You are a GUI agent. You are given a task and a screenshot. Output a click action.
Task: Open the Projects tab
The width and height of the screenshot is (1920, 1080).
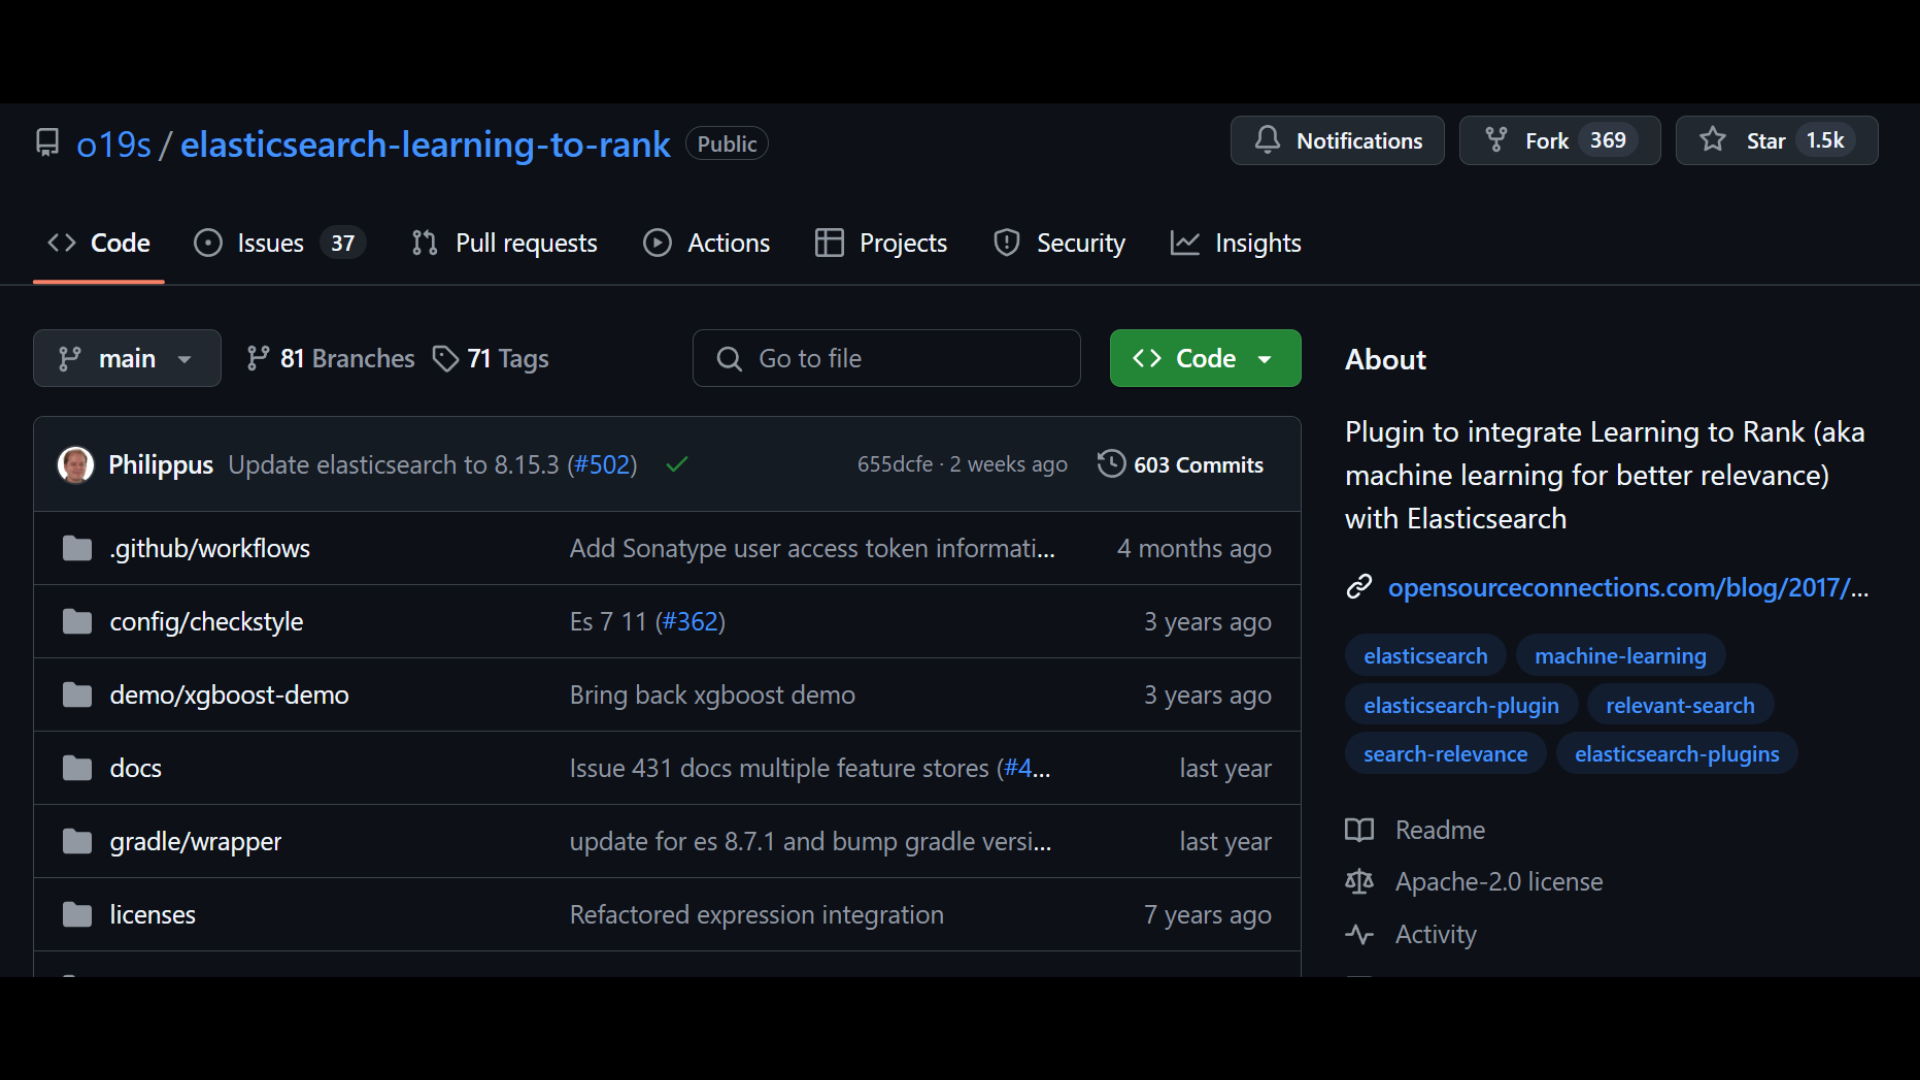click(x=881, y=243)
